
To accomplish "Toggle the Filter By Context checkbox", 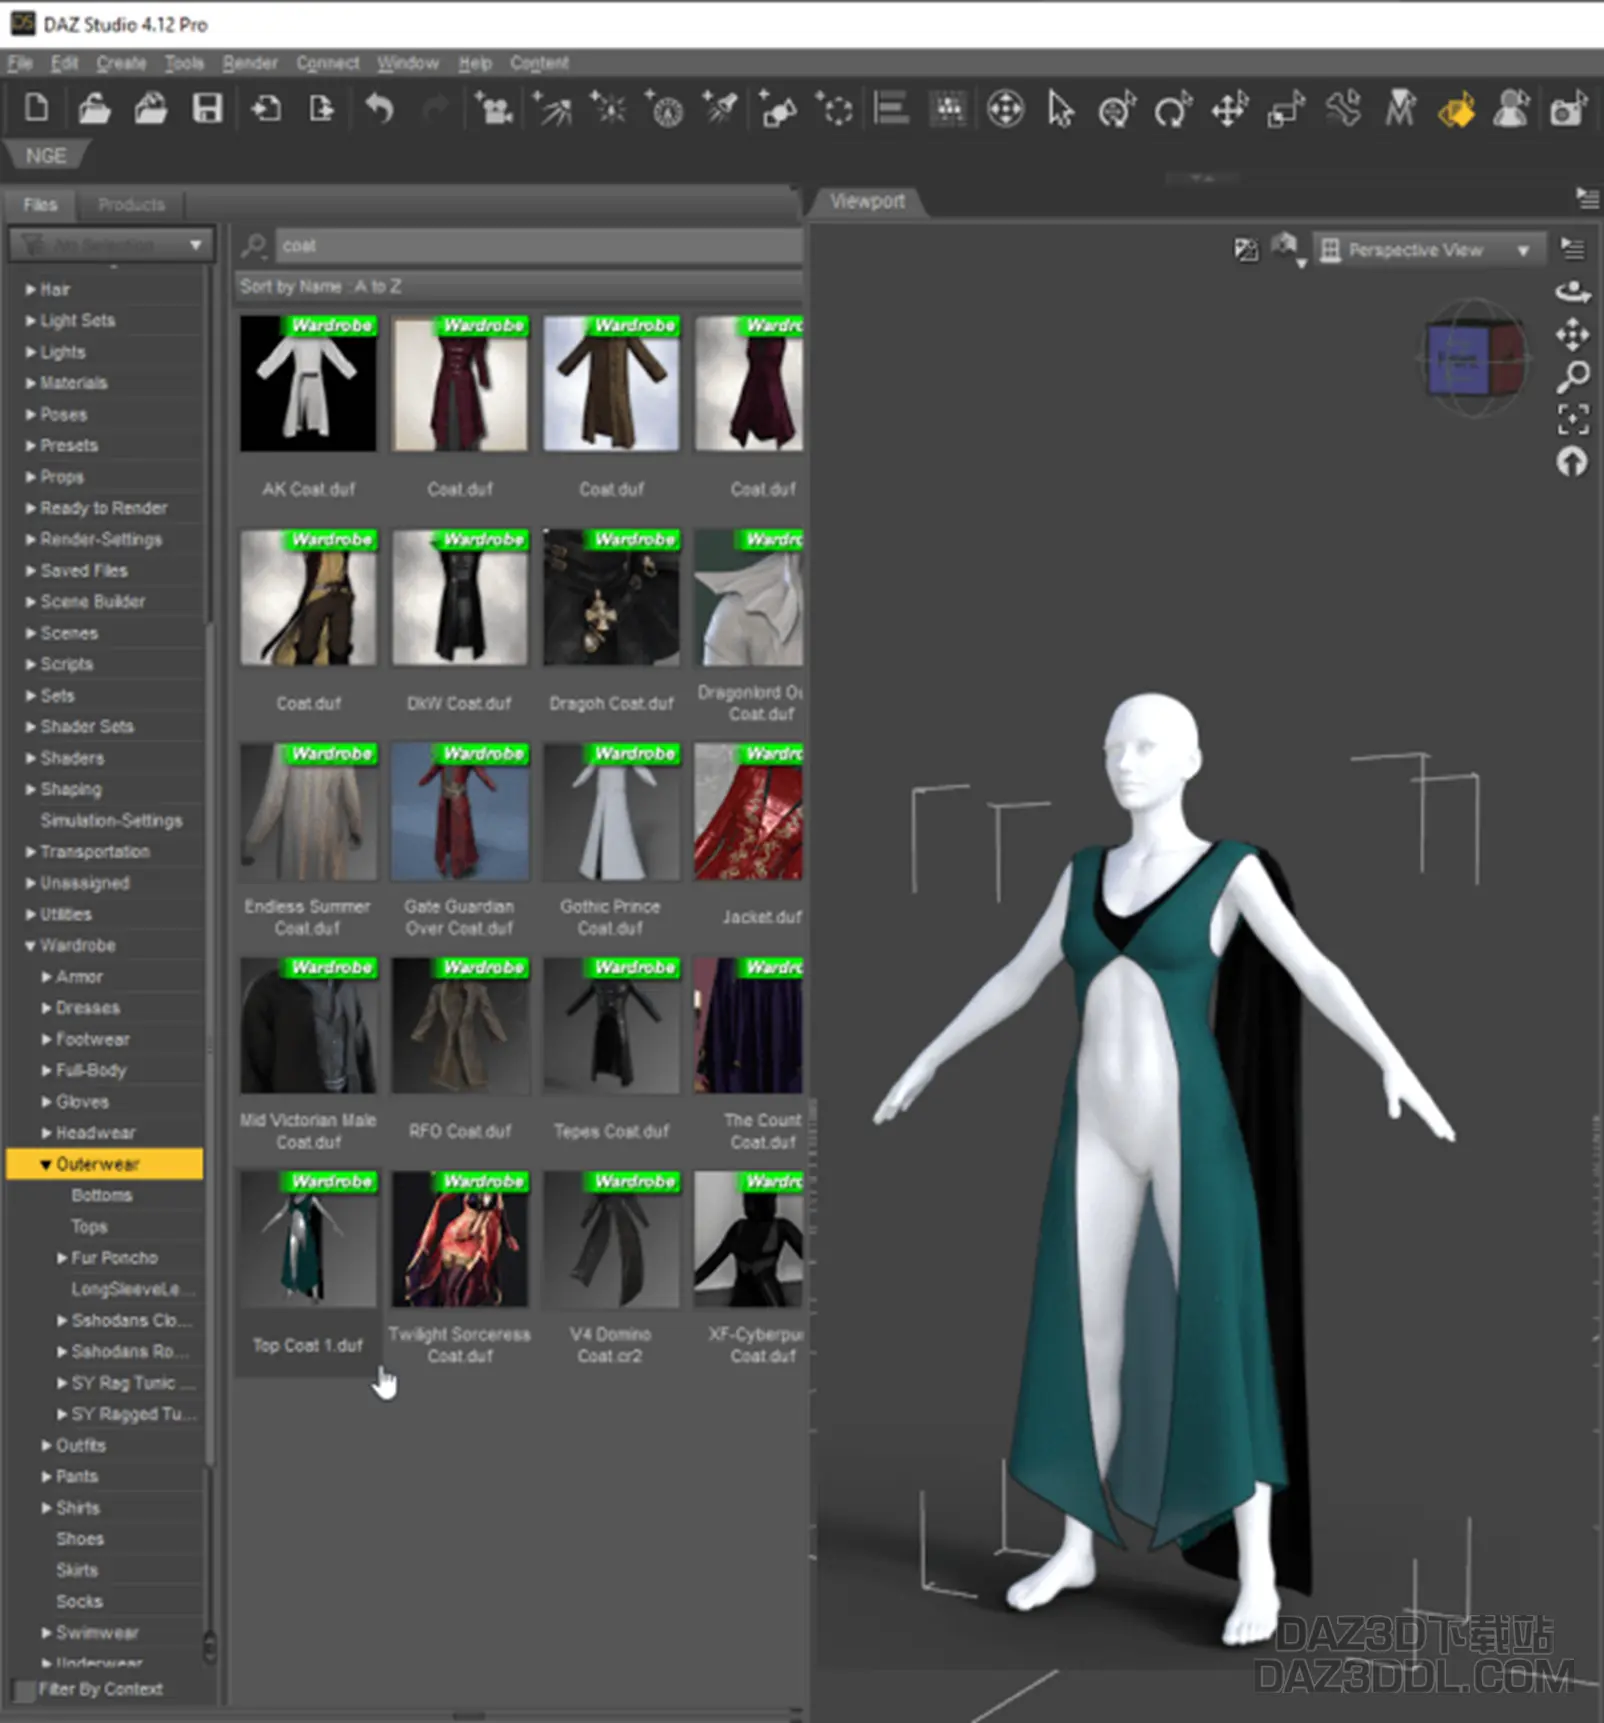I will coord(24,1690).
